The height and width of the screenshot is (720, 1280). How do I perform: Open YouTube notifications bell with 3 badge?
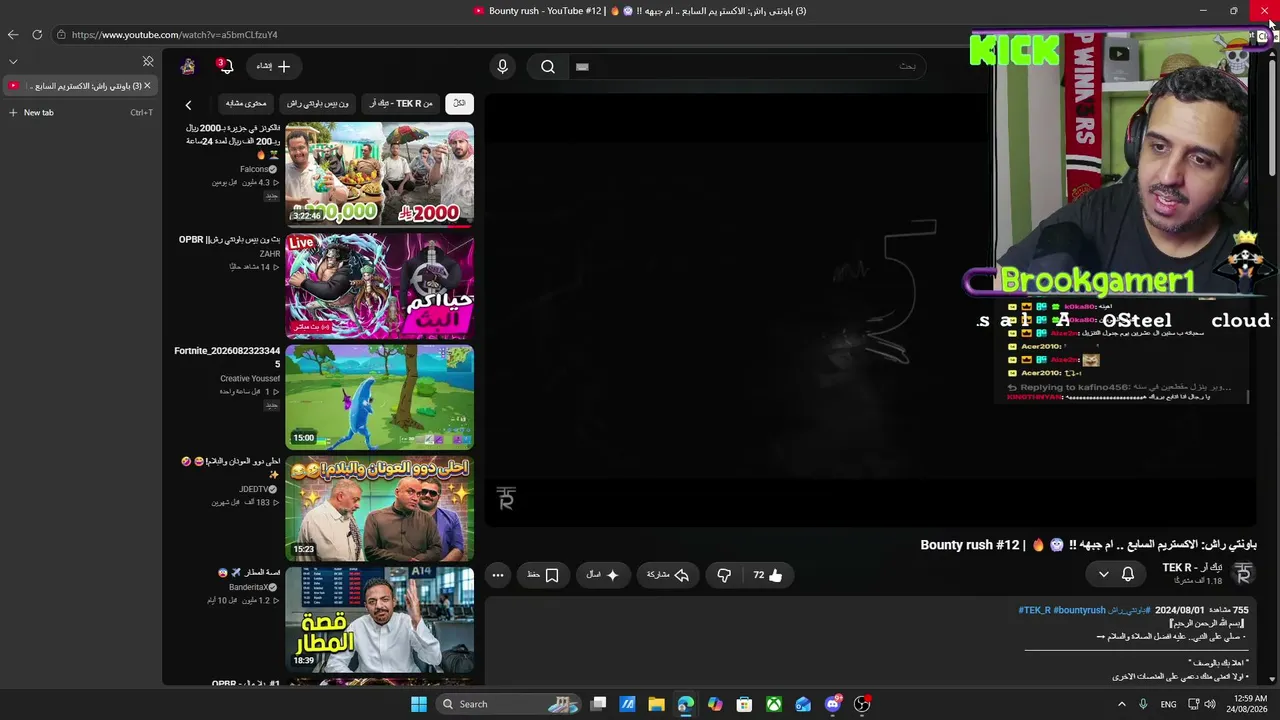point(226,67)
